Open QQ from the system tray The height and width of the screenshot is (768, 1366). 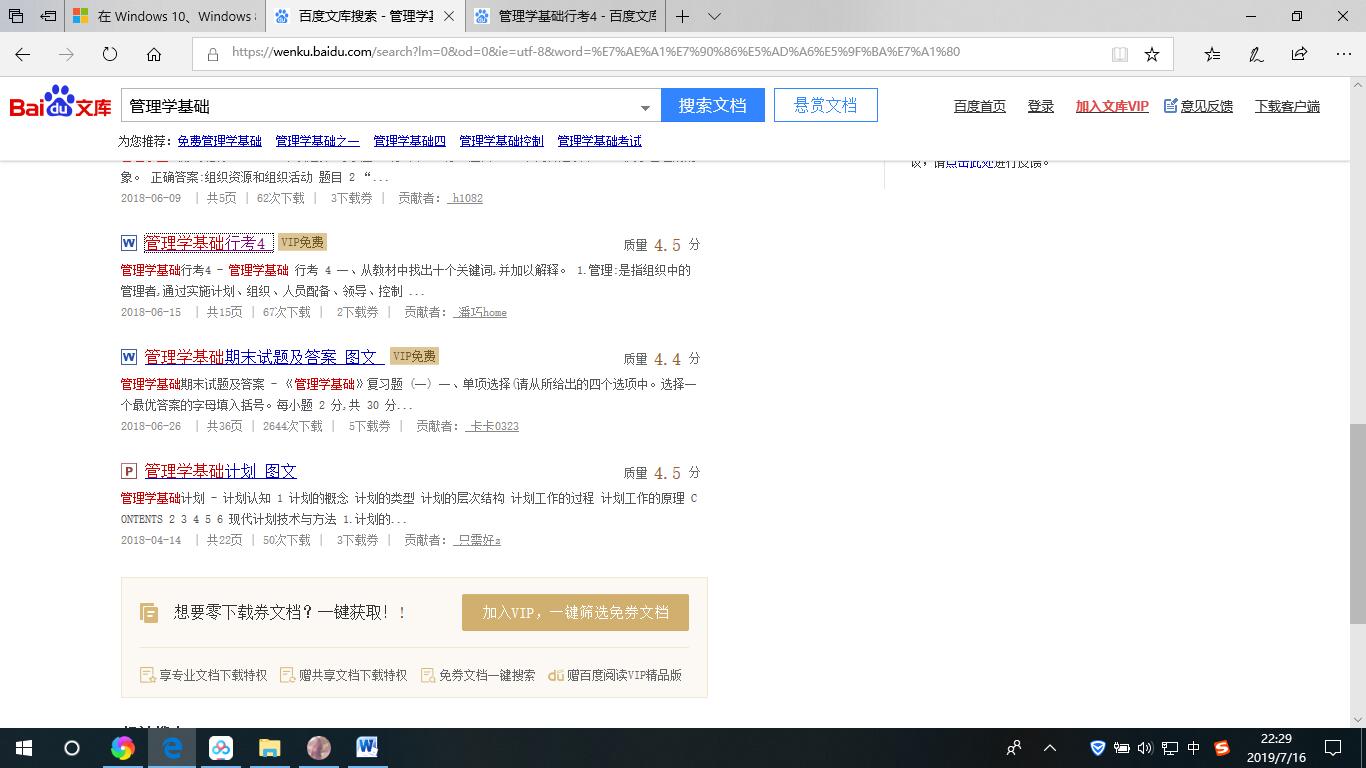[1222, 747]
